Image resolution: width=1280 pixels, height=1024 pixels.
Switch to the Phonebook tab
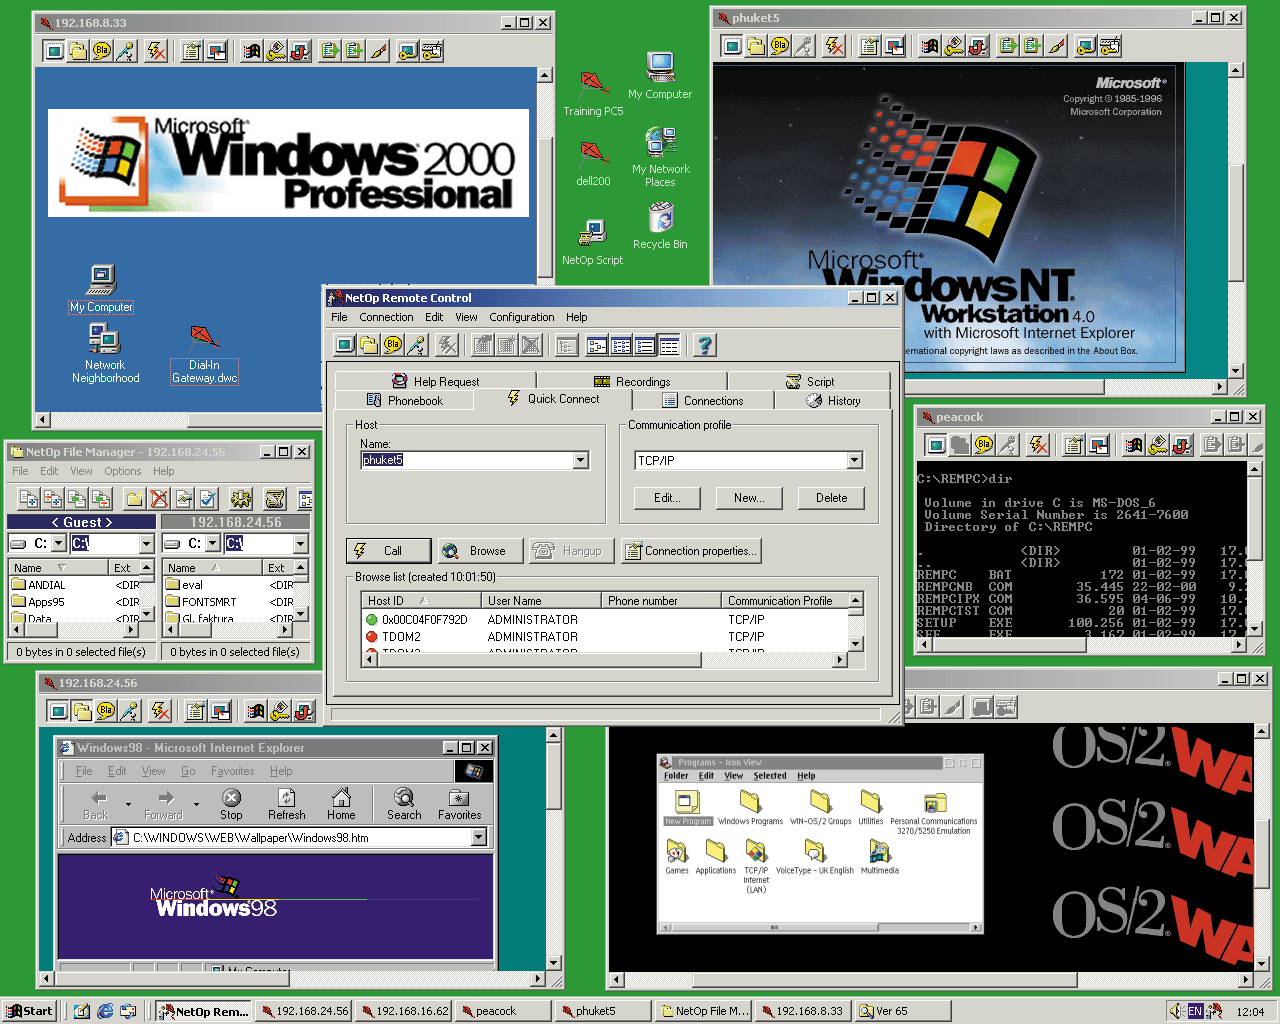tap(405, 400)
